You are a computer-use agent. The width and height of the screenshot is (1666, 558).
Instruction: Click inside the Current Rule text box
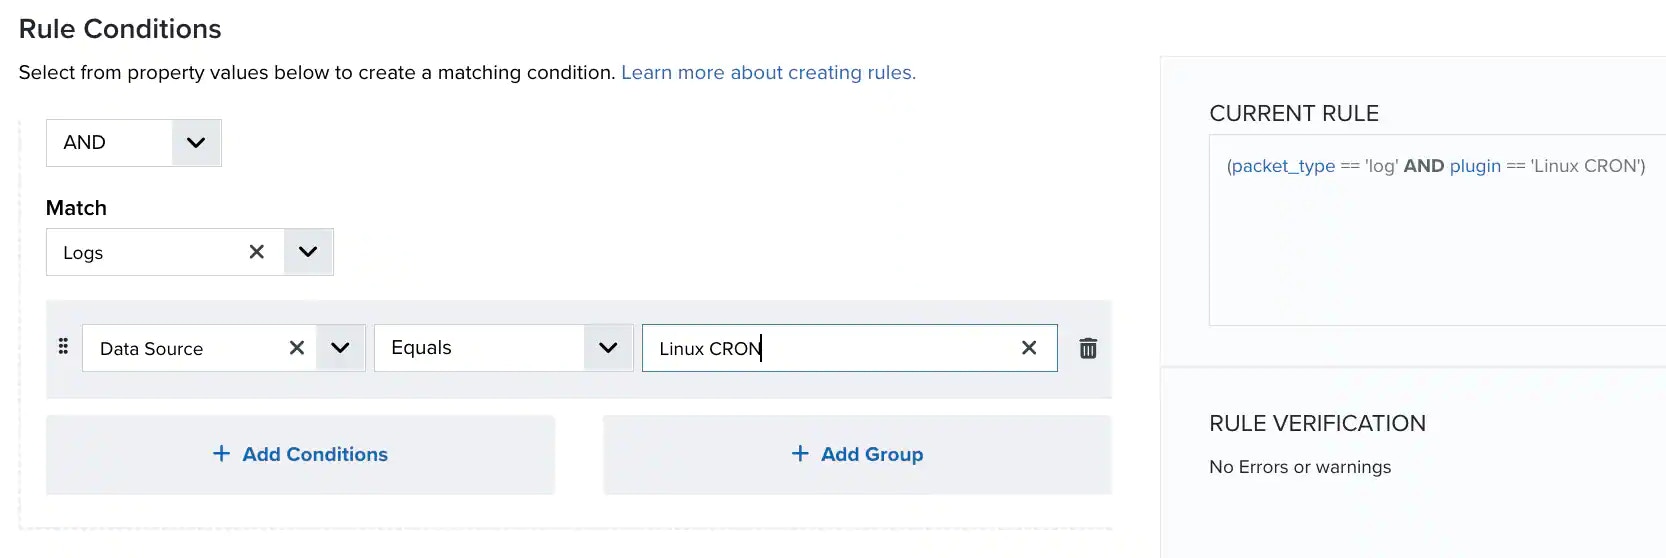coord(1437,230)
